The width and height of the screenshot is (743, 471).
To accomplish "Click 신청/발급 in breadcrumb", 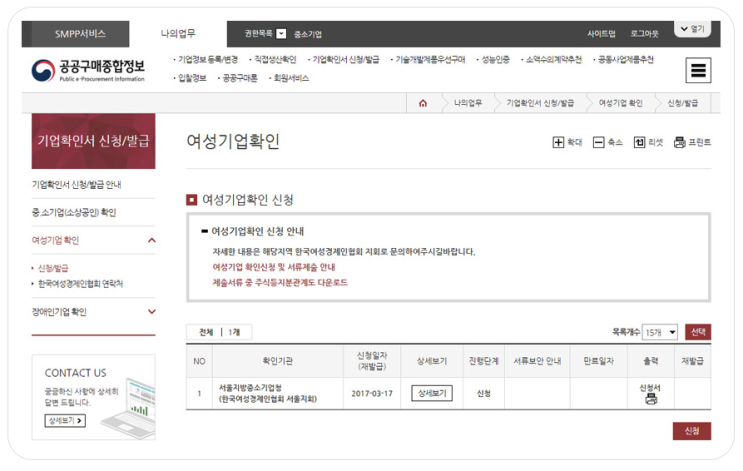I will [x=682, y=103].
